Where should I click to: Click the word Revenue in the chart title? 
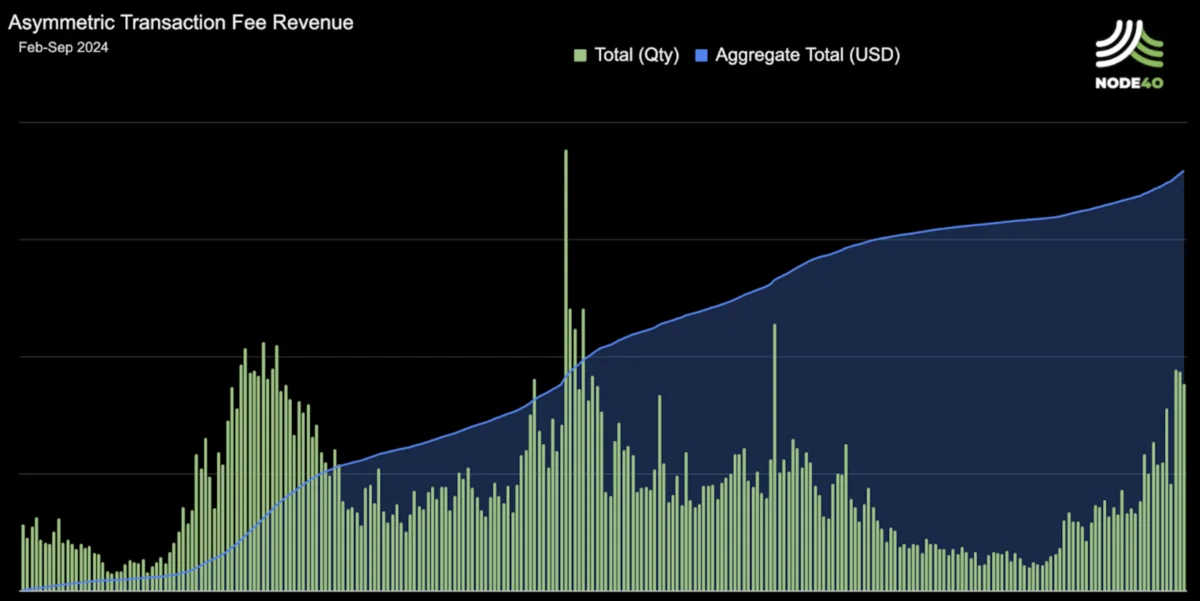317,22
